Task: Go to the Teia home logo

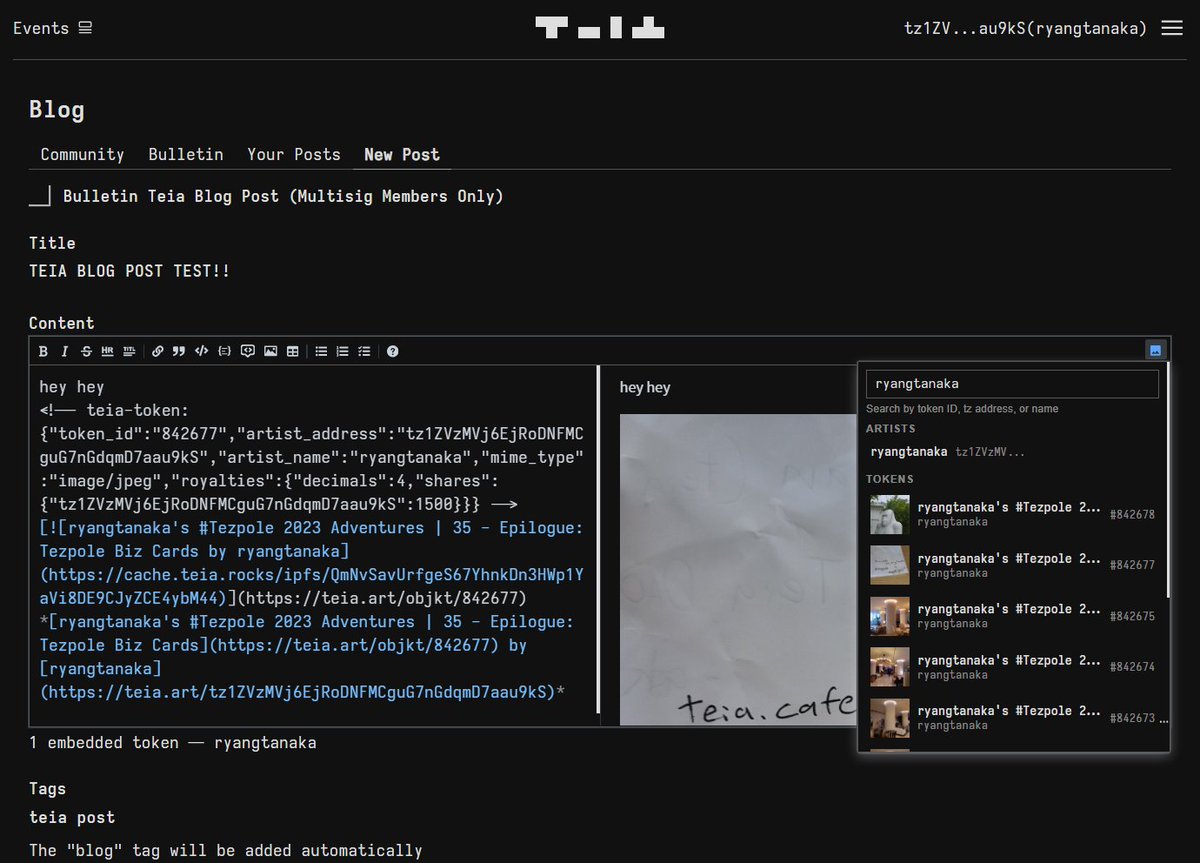Action: coord(600,27)
